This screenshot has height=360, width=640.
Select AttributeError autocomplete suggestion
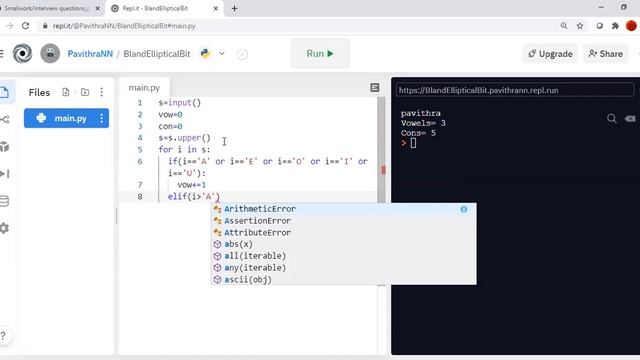pyautogui.click(x=344, y=233)
